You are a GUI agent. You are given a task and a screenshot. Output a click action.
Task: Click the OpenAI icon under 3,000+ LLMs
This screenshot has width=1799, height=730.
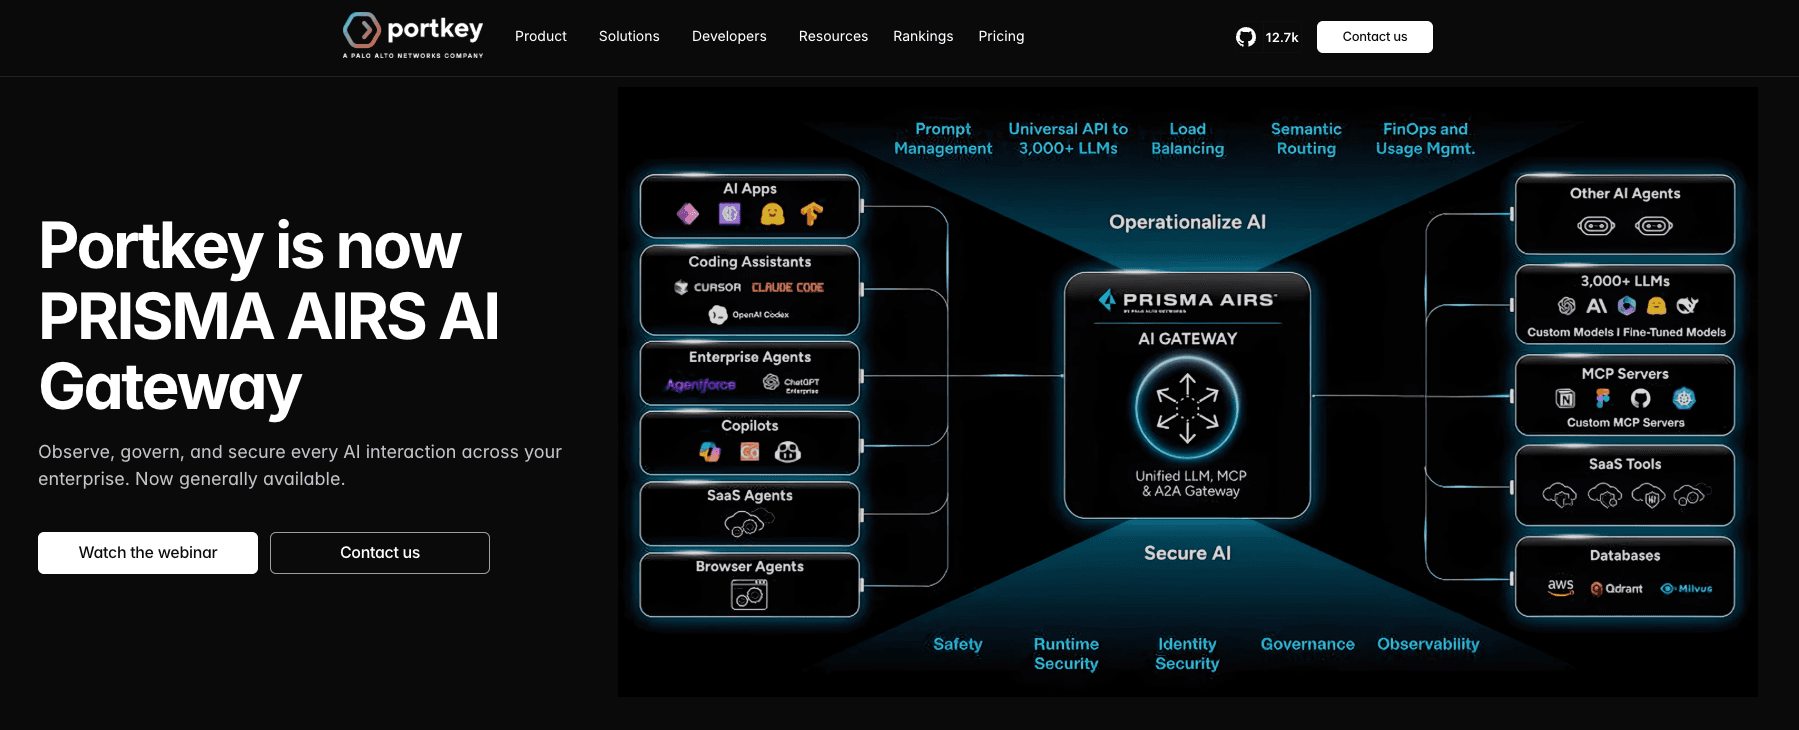[1567, 306]
